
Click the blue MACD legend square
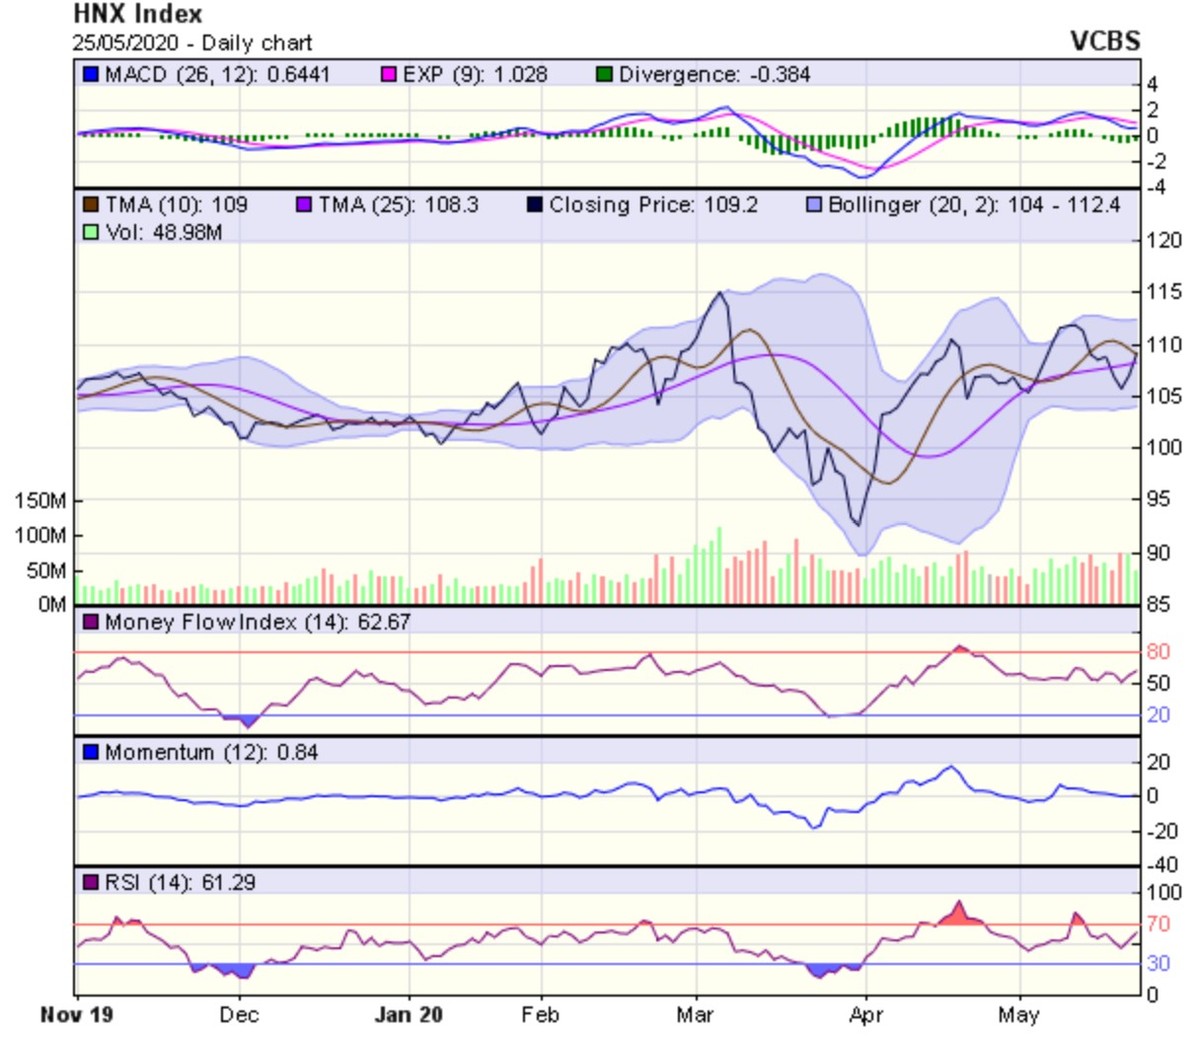(91, 75)
